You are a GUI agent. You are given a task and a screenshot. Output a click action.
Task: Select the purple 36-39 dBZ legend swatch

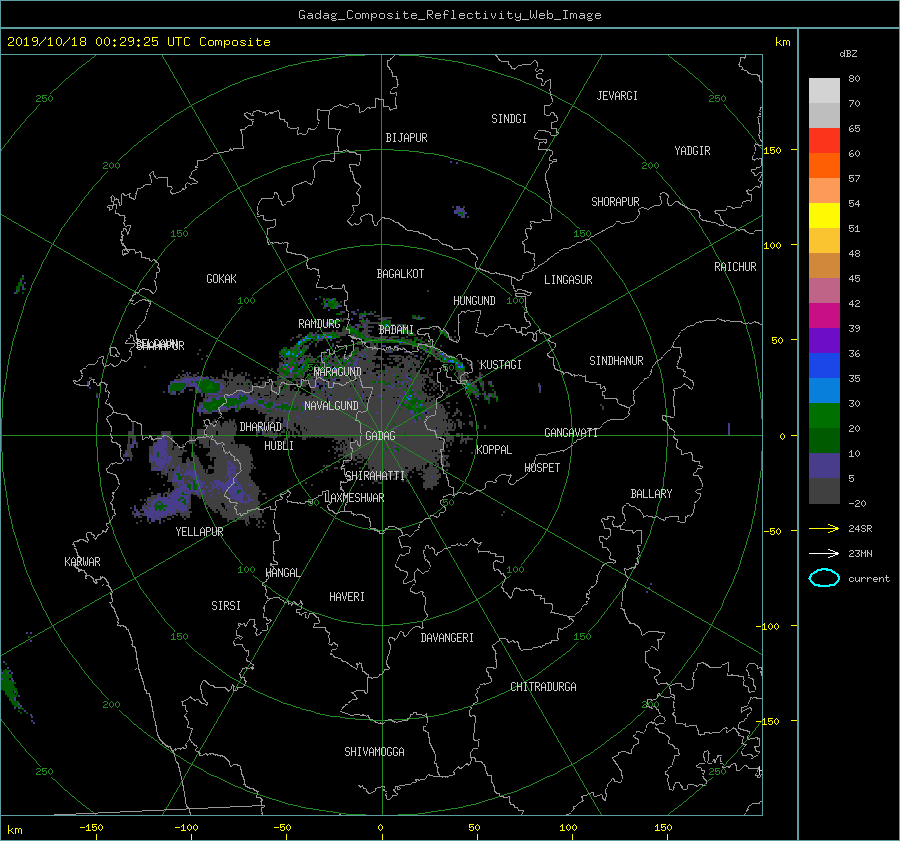pyautogui.click(x=824, y=341)
